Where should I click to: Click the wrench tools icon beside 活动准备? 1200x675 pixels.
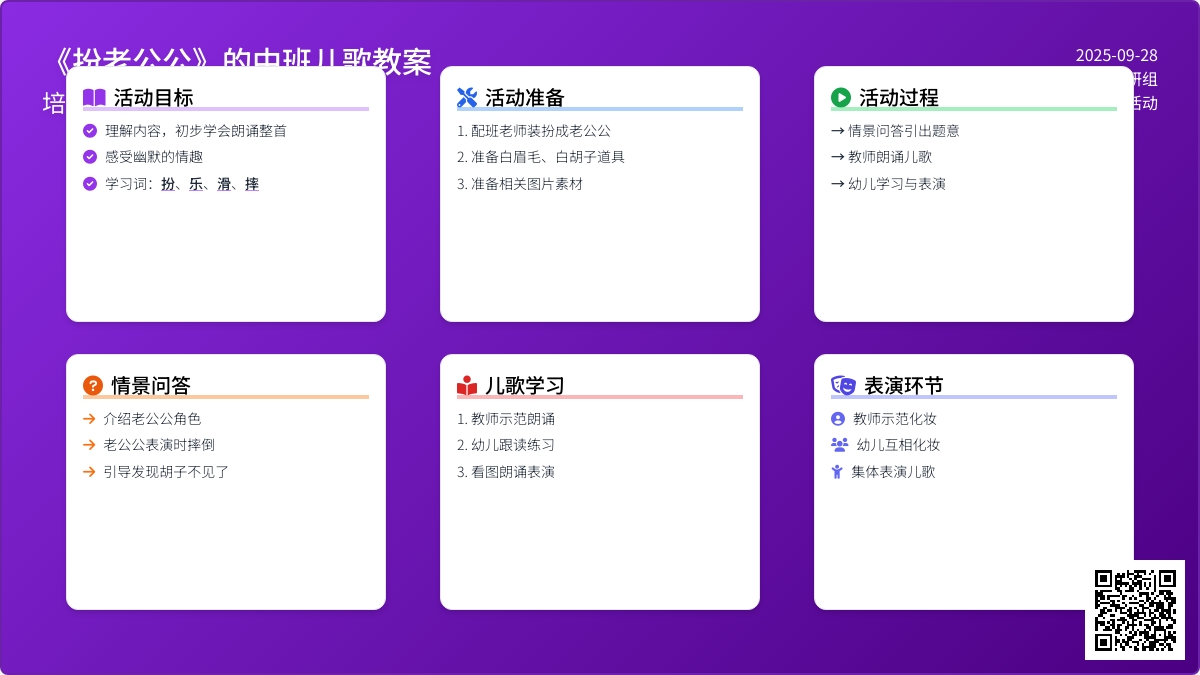tap(467, 98)
